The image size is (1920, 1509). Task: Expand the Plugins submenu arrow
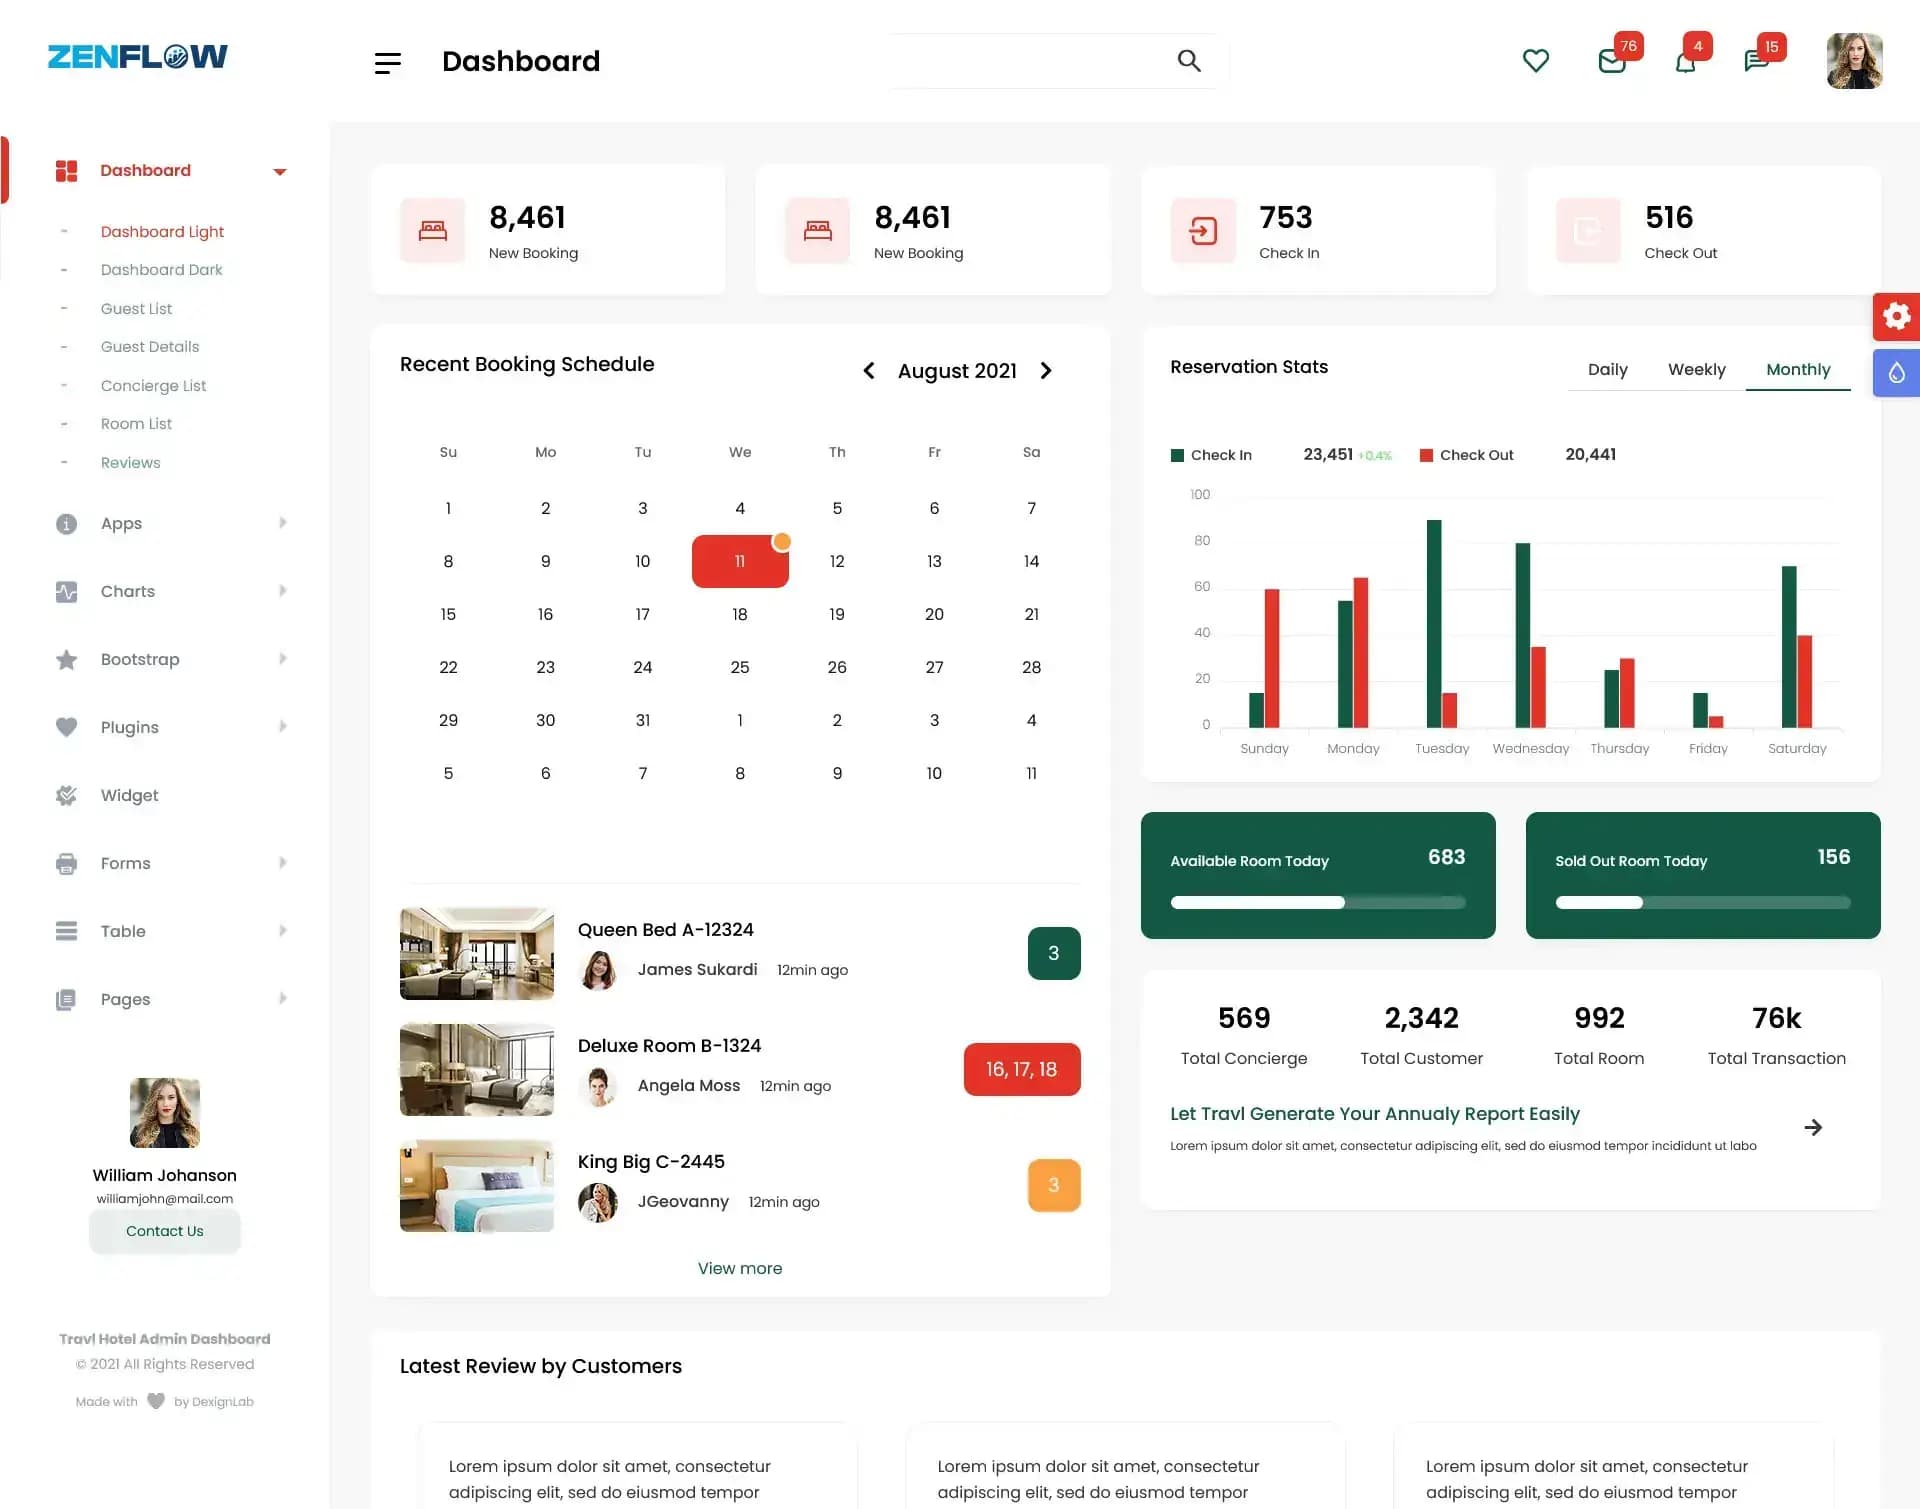(x=282, y=727)
